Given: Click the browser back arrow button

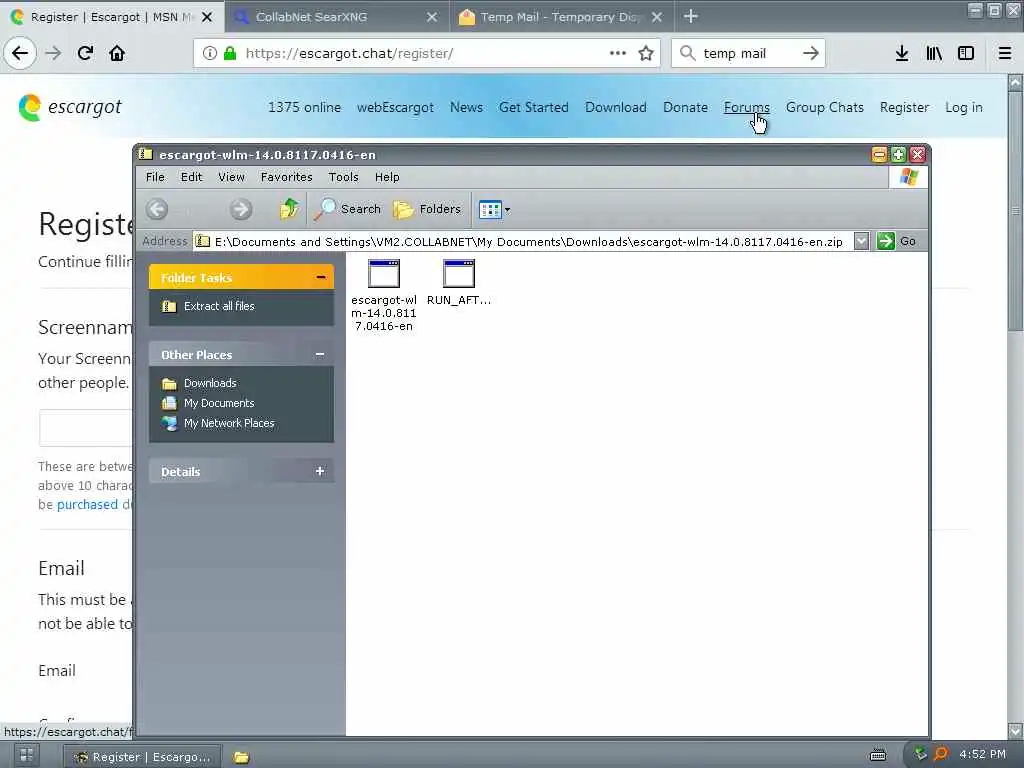Looking at the screenshot, I should [20, 53].
